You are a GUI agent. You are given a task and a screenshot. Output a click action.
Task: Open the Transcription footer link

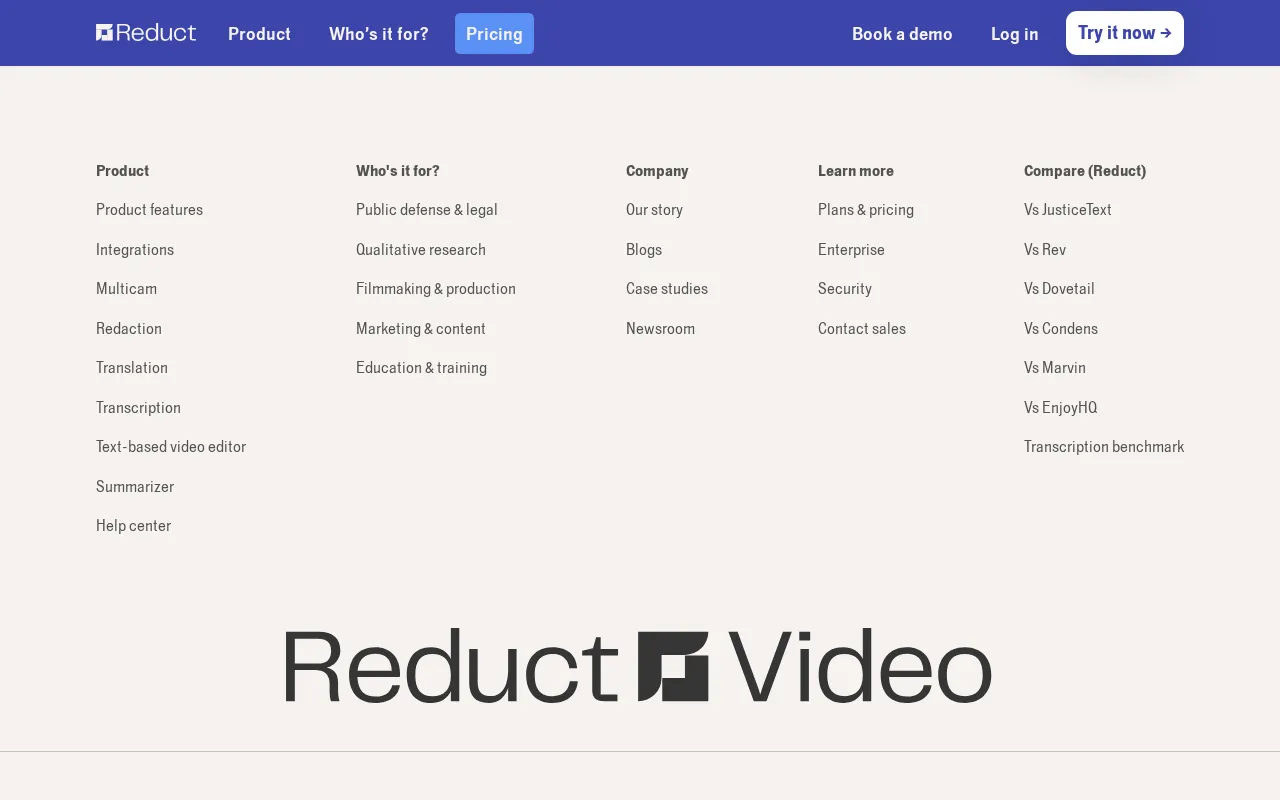click(x=138, y=408)
